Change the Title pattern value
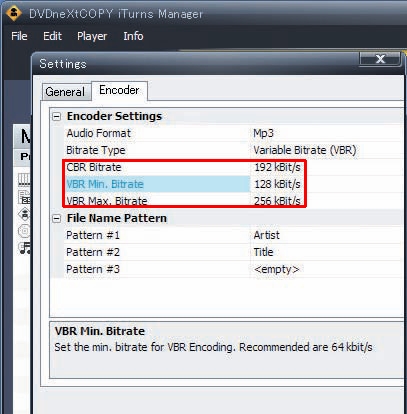 (263, 252)
